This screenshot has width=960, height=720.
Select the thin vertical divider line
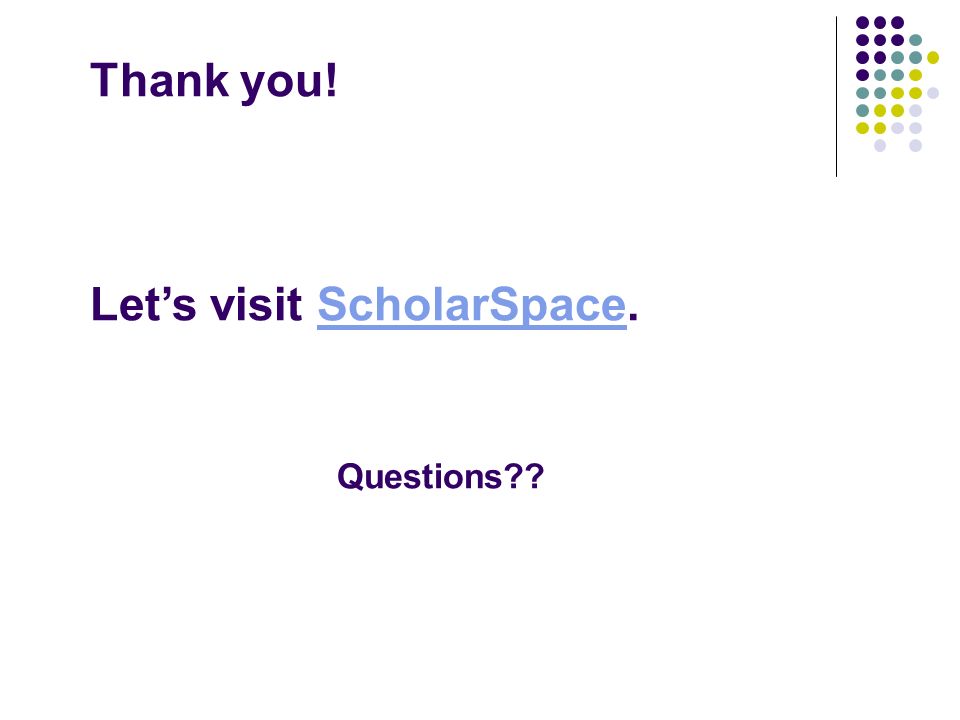tap(836, 97)
